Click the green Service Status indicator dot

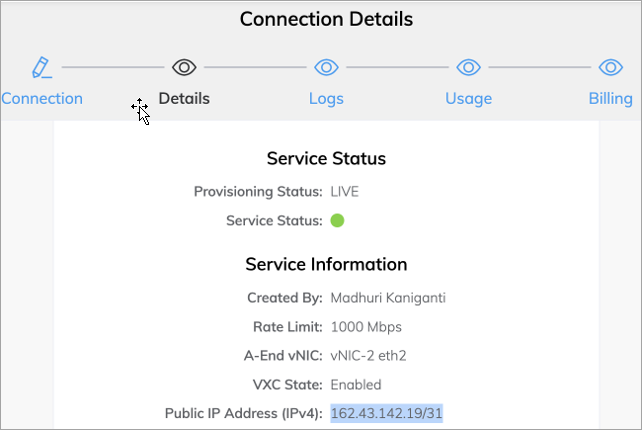point(337,220)
